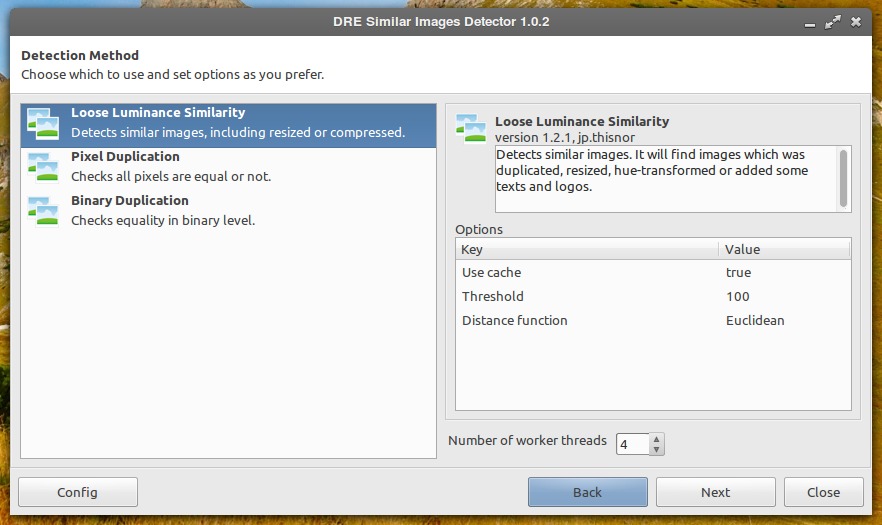Click the method icon in details panel
Screen dimensions: 882x525
pyautogui.click(x=471, y=129)
